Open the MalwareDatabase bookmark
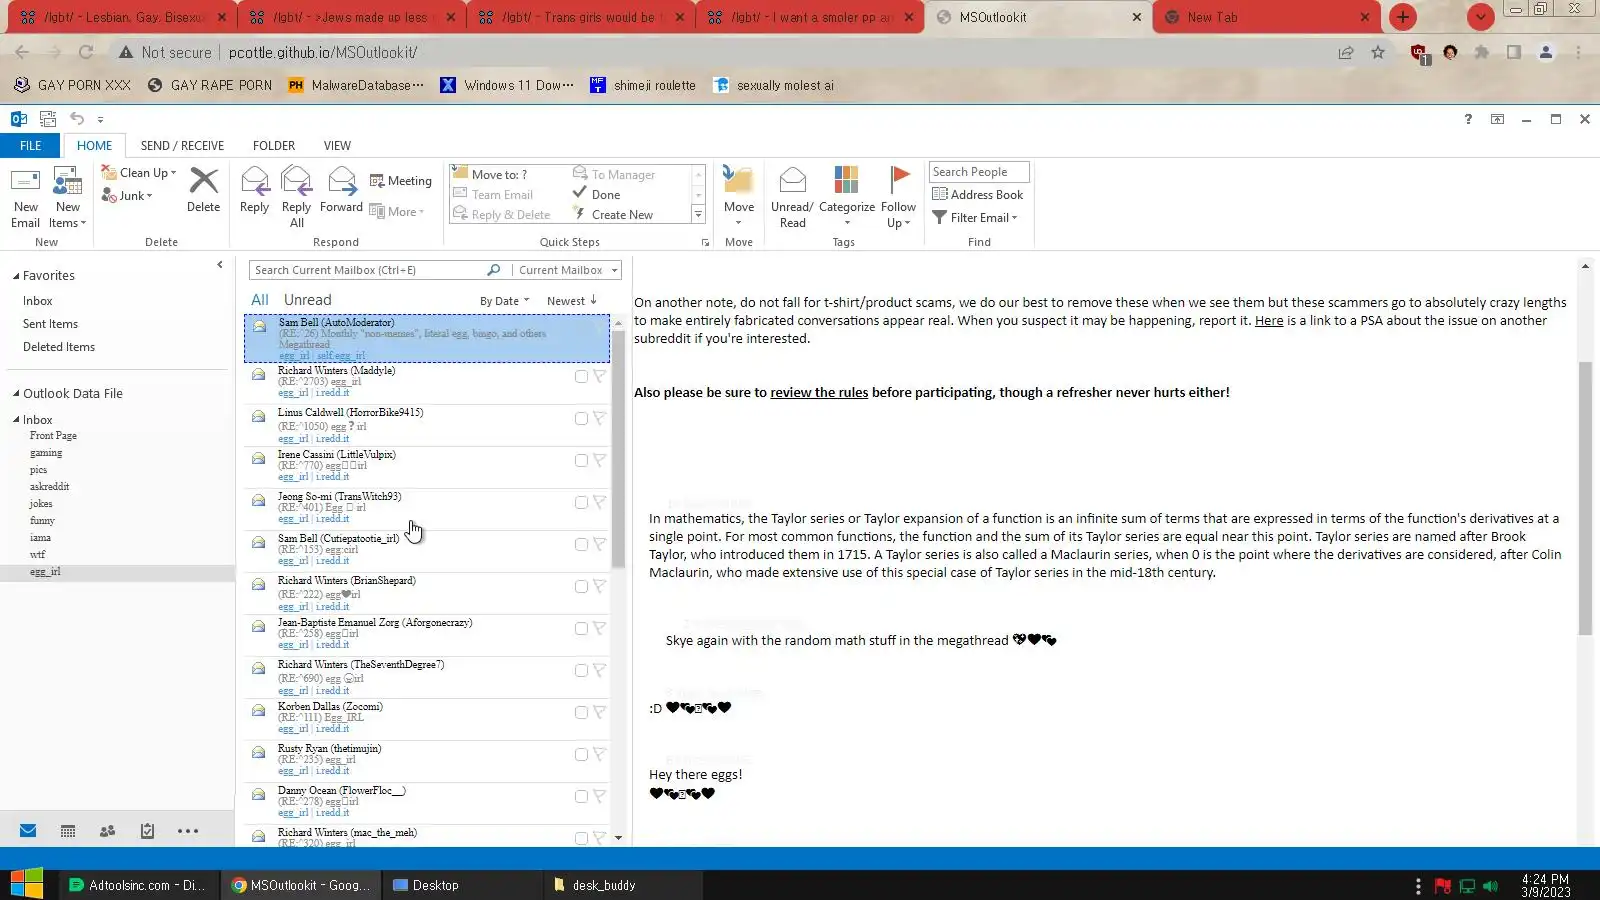 356,86
